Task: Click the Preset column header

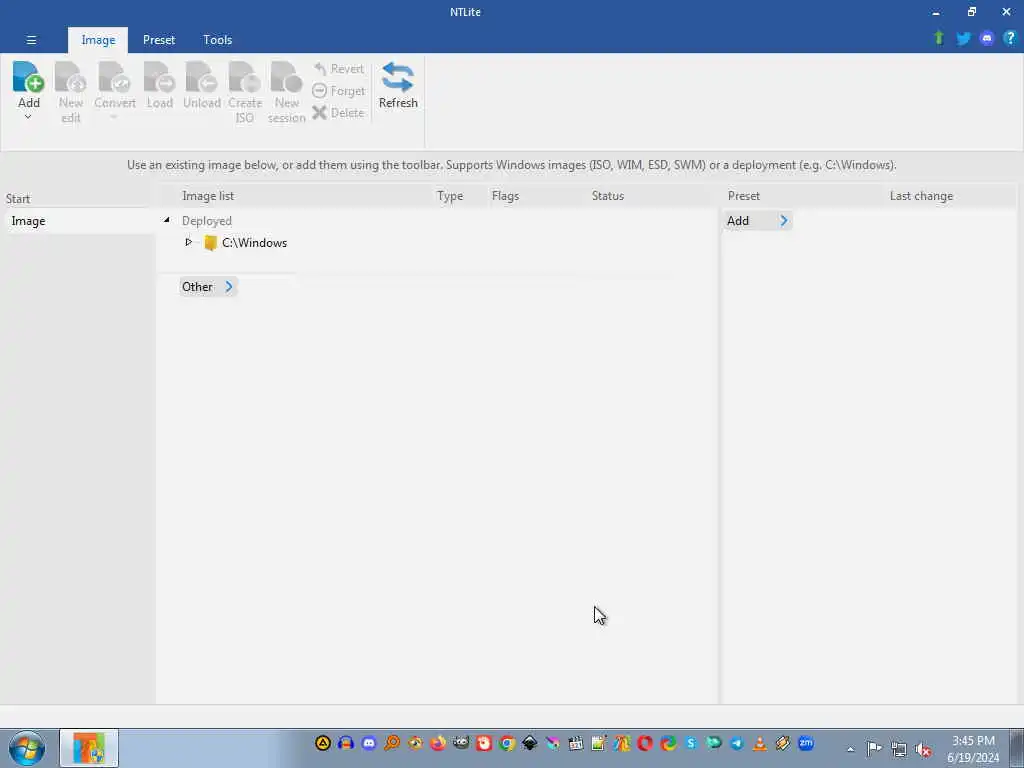Action: (743, 196)
